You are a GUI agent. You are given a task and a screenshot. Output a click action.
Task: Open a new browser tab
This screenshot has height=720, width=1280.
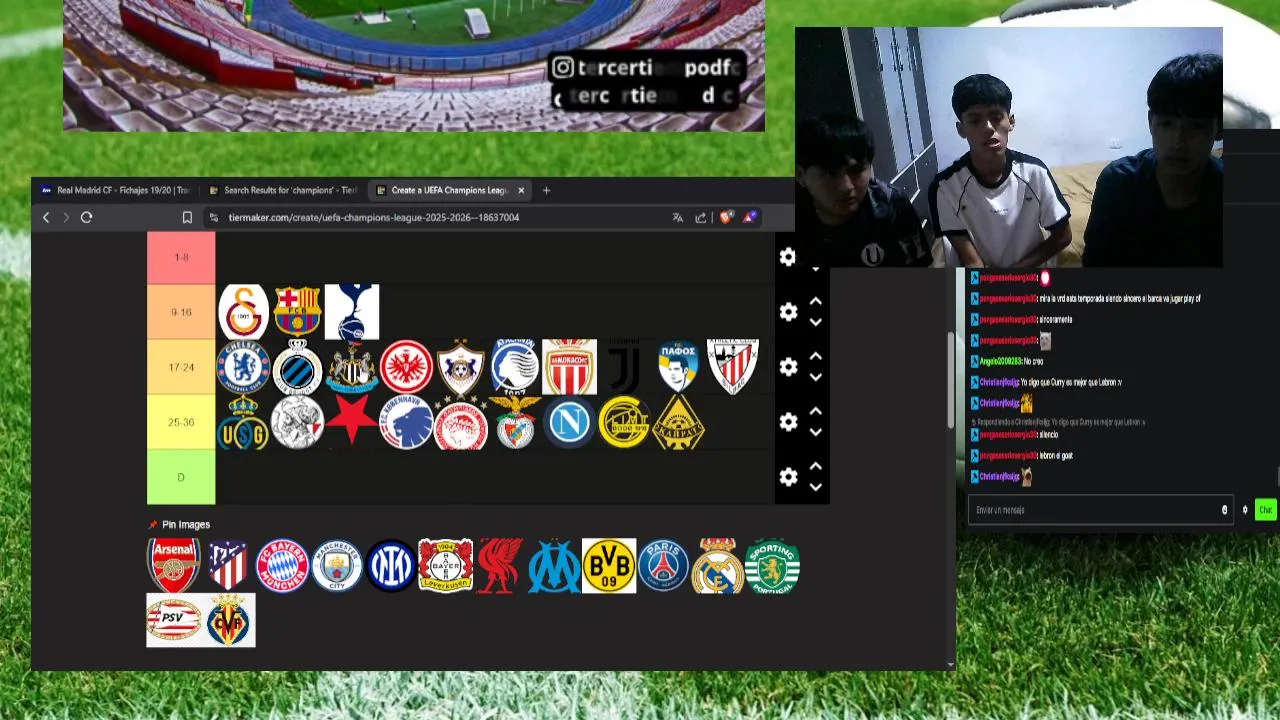point(546,190)
